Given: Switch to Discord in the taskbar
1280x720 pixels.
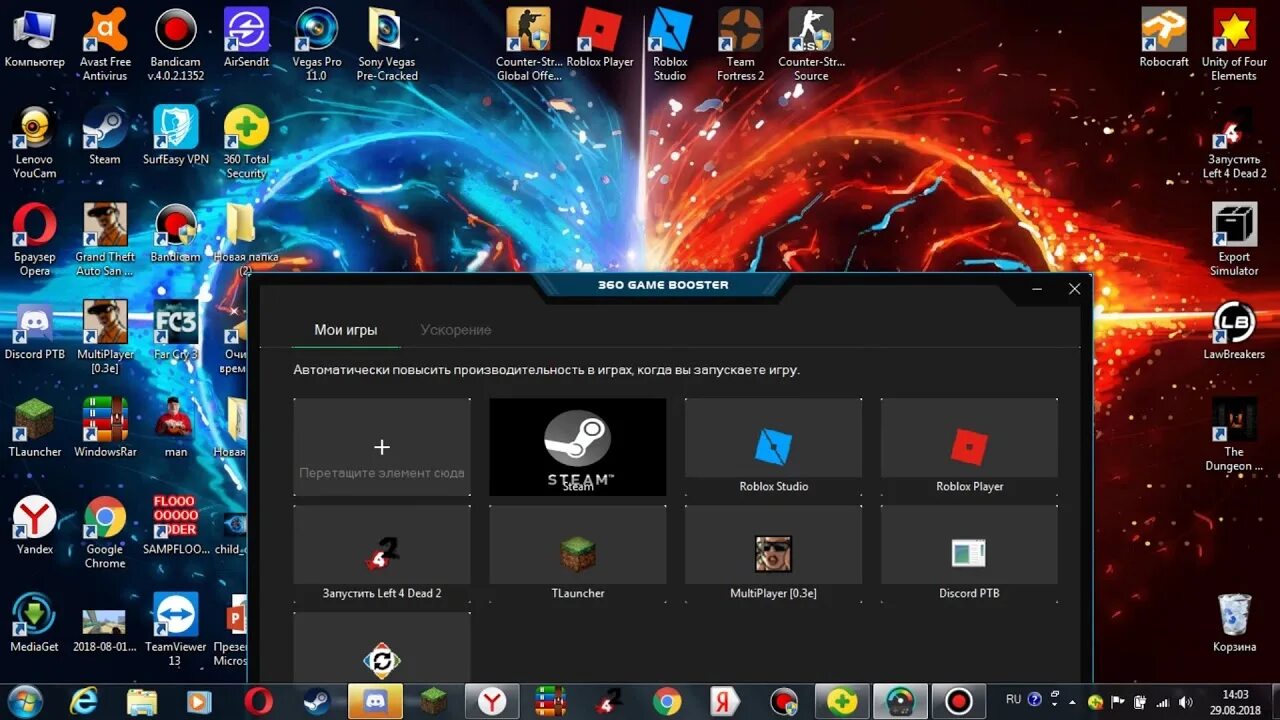Looking at the screenshot, I should [x=376, y=701].
